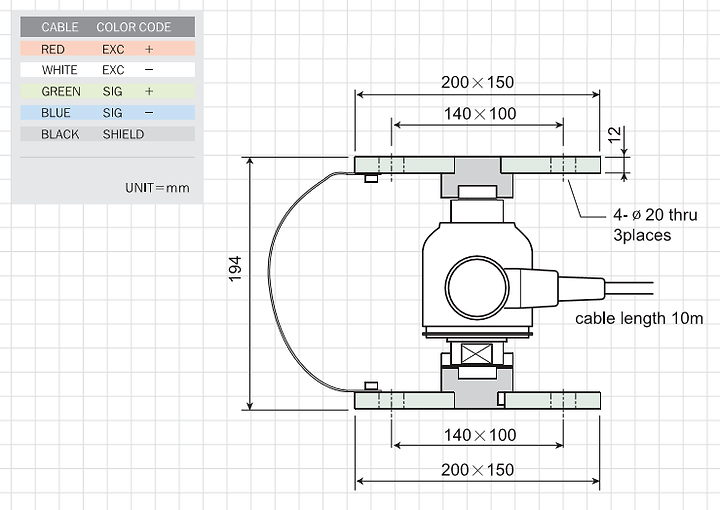The width and height of the screenshot is (720, 510).
Task: Select the 200×150 dimension below the bottom plate
Action: coord(478,470)
